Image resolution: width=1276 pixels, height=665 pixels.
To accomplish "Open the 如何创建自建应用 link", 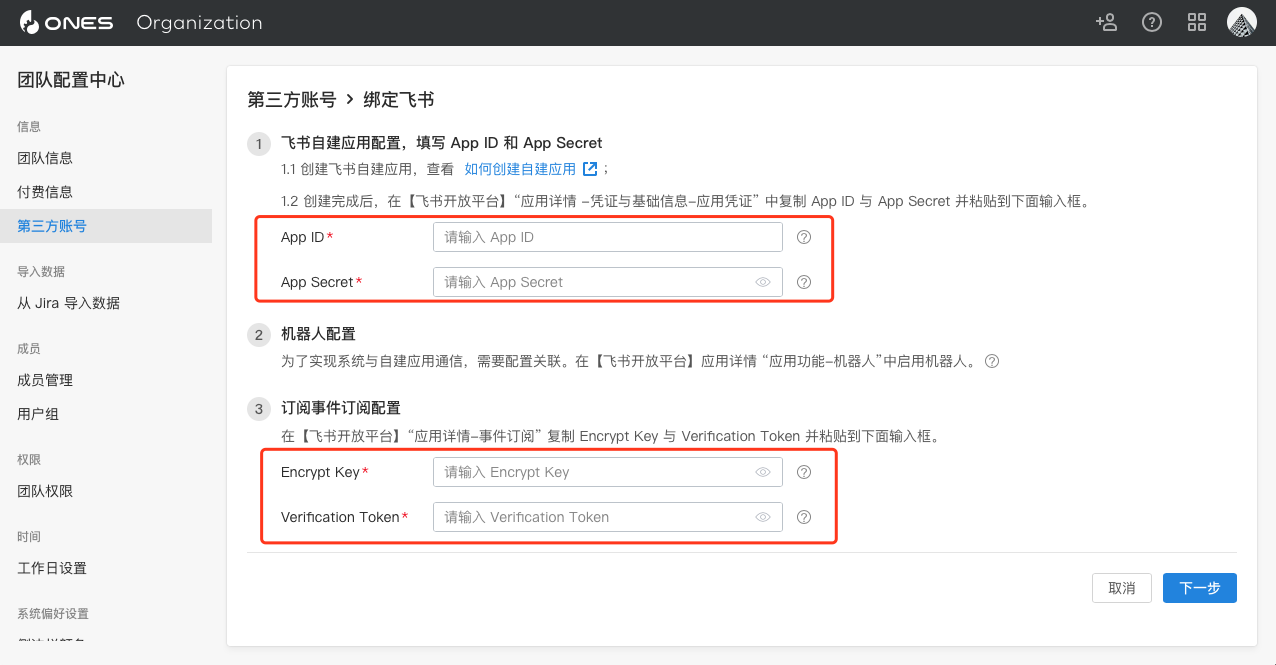I will pos(520,169).
